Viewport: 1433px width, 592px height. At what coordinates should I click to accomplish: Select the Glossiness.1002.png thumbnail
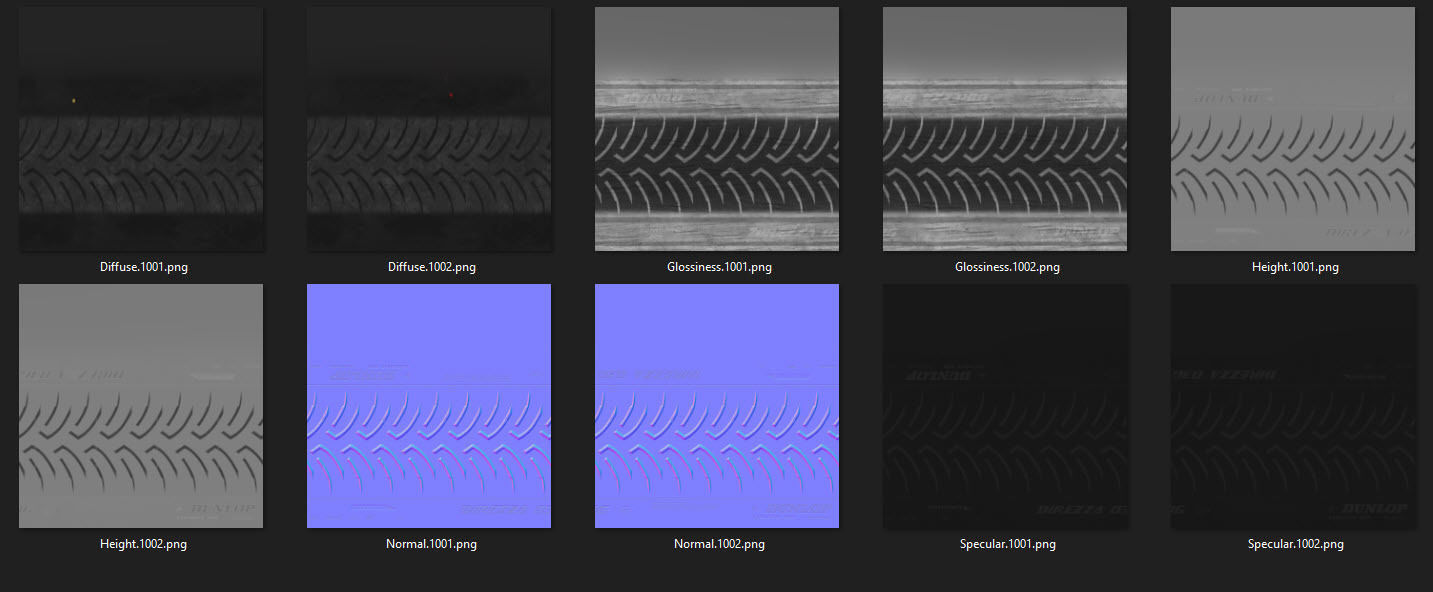point(1005,129)
